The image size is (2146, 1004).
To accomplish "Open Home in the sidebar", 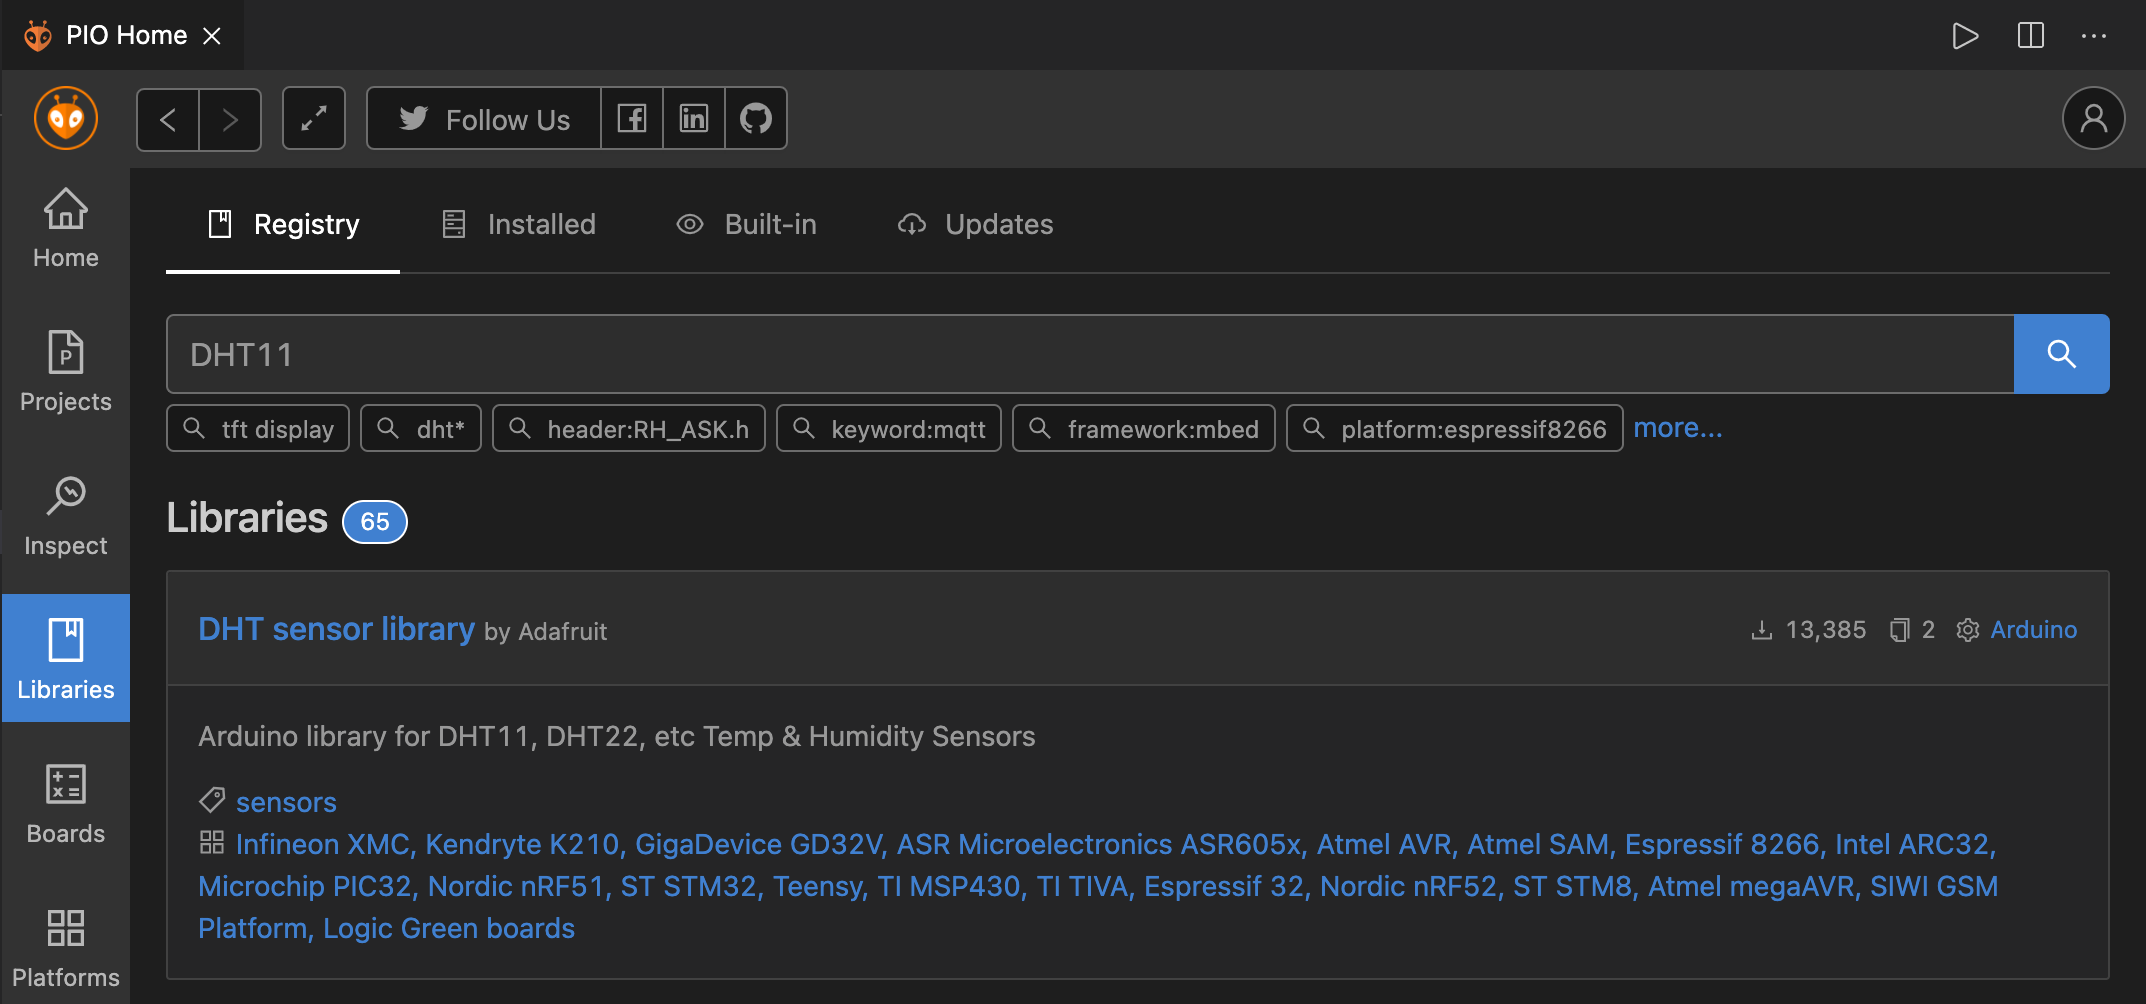I will [66, 229].
